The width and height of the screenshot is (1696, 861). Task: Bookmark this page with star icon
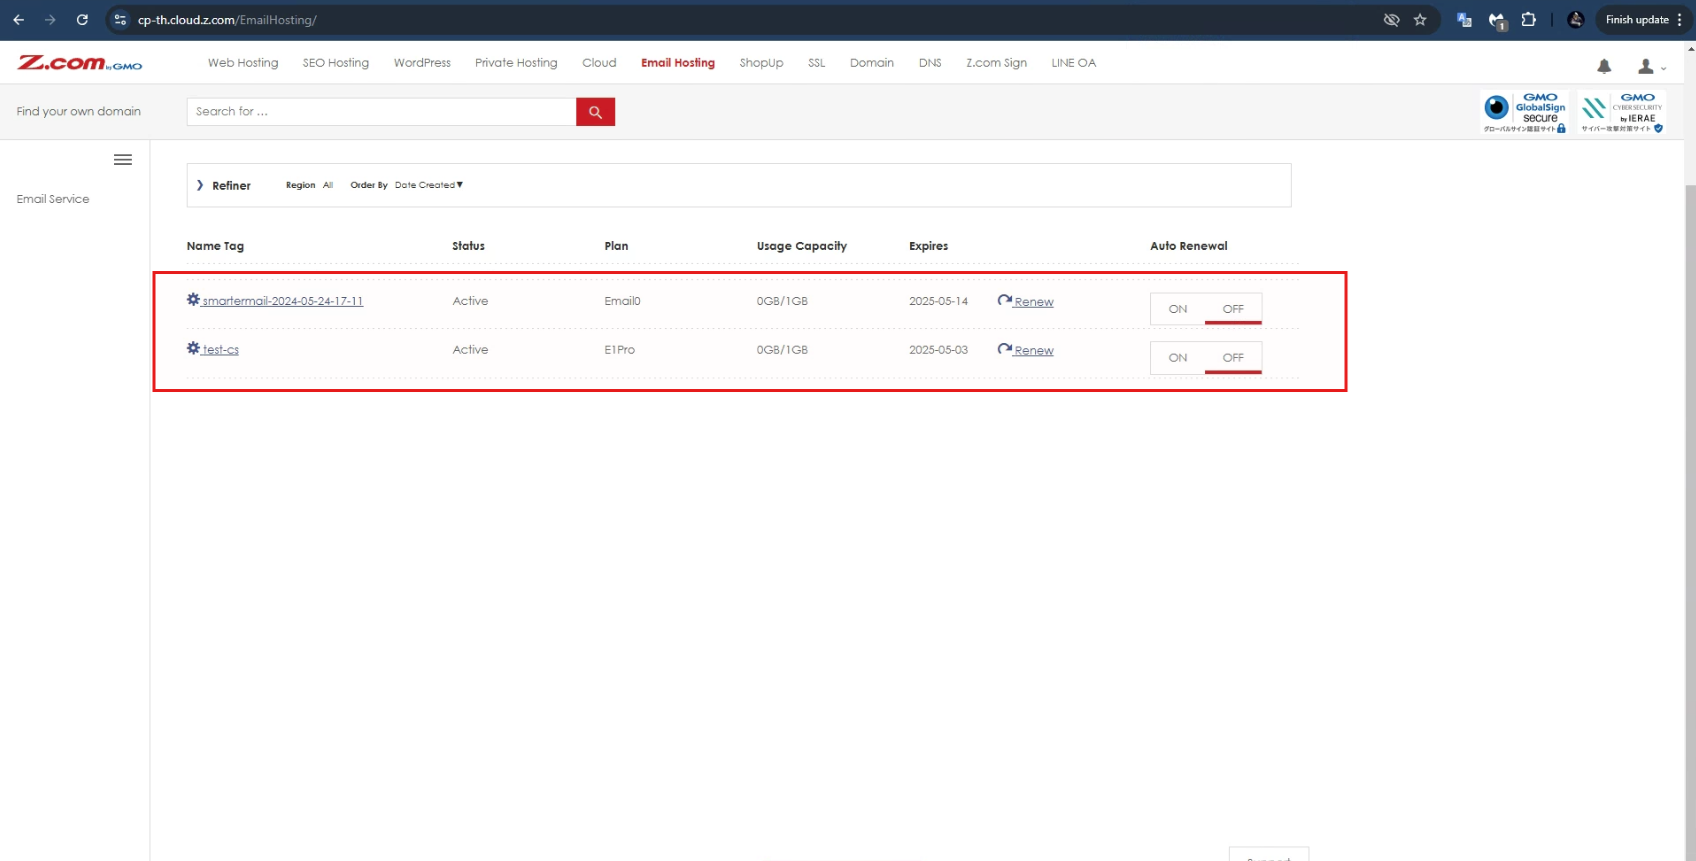click(1420, 20)
